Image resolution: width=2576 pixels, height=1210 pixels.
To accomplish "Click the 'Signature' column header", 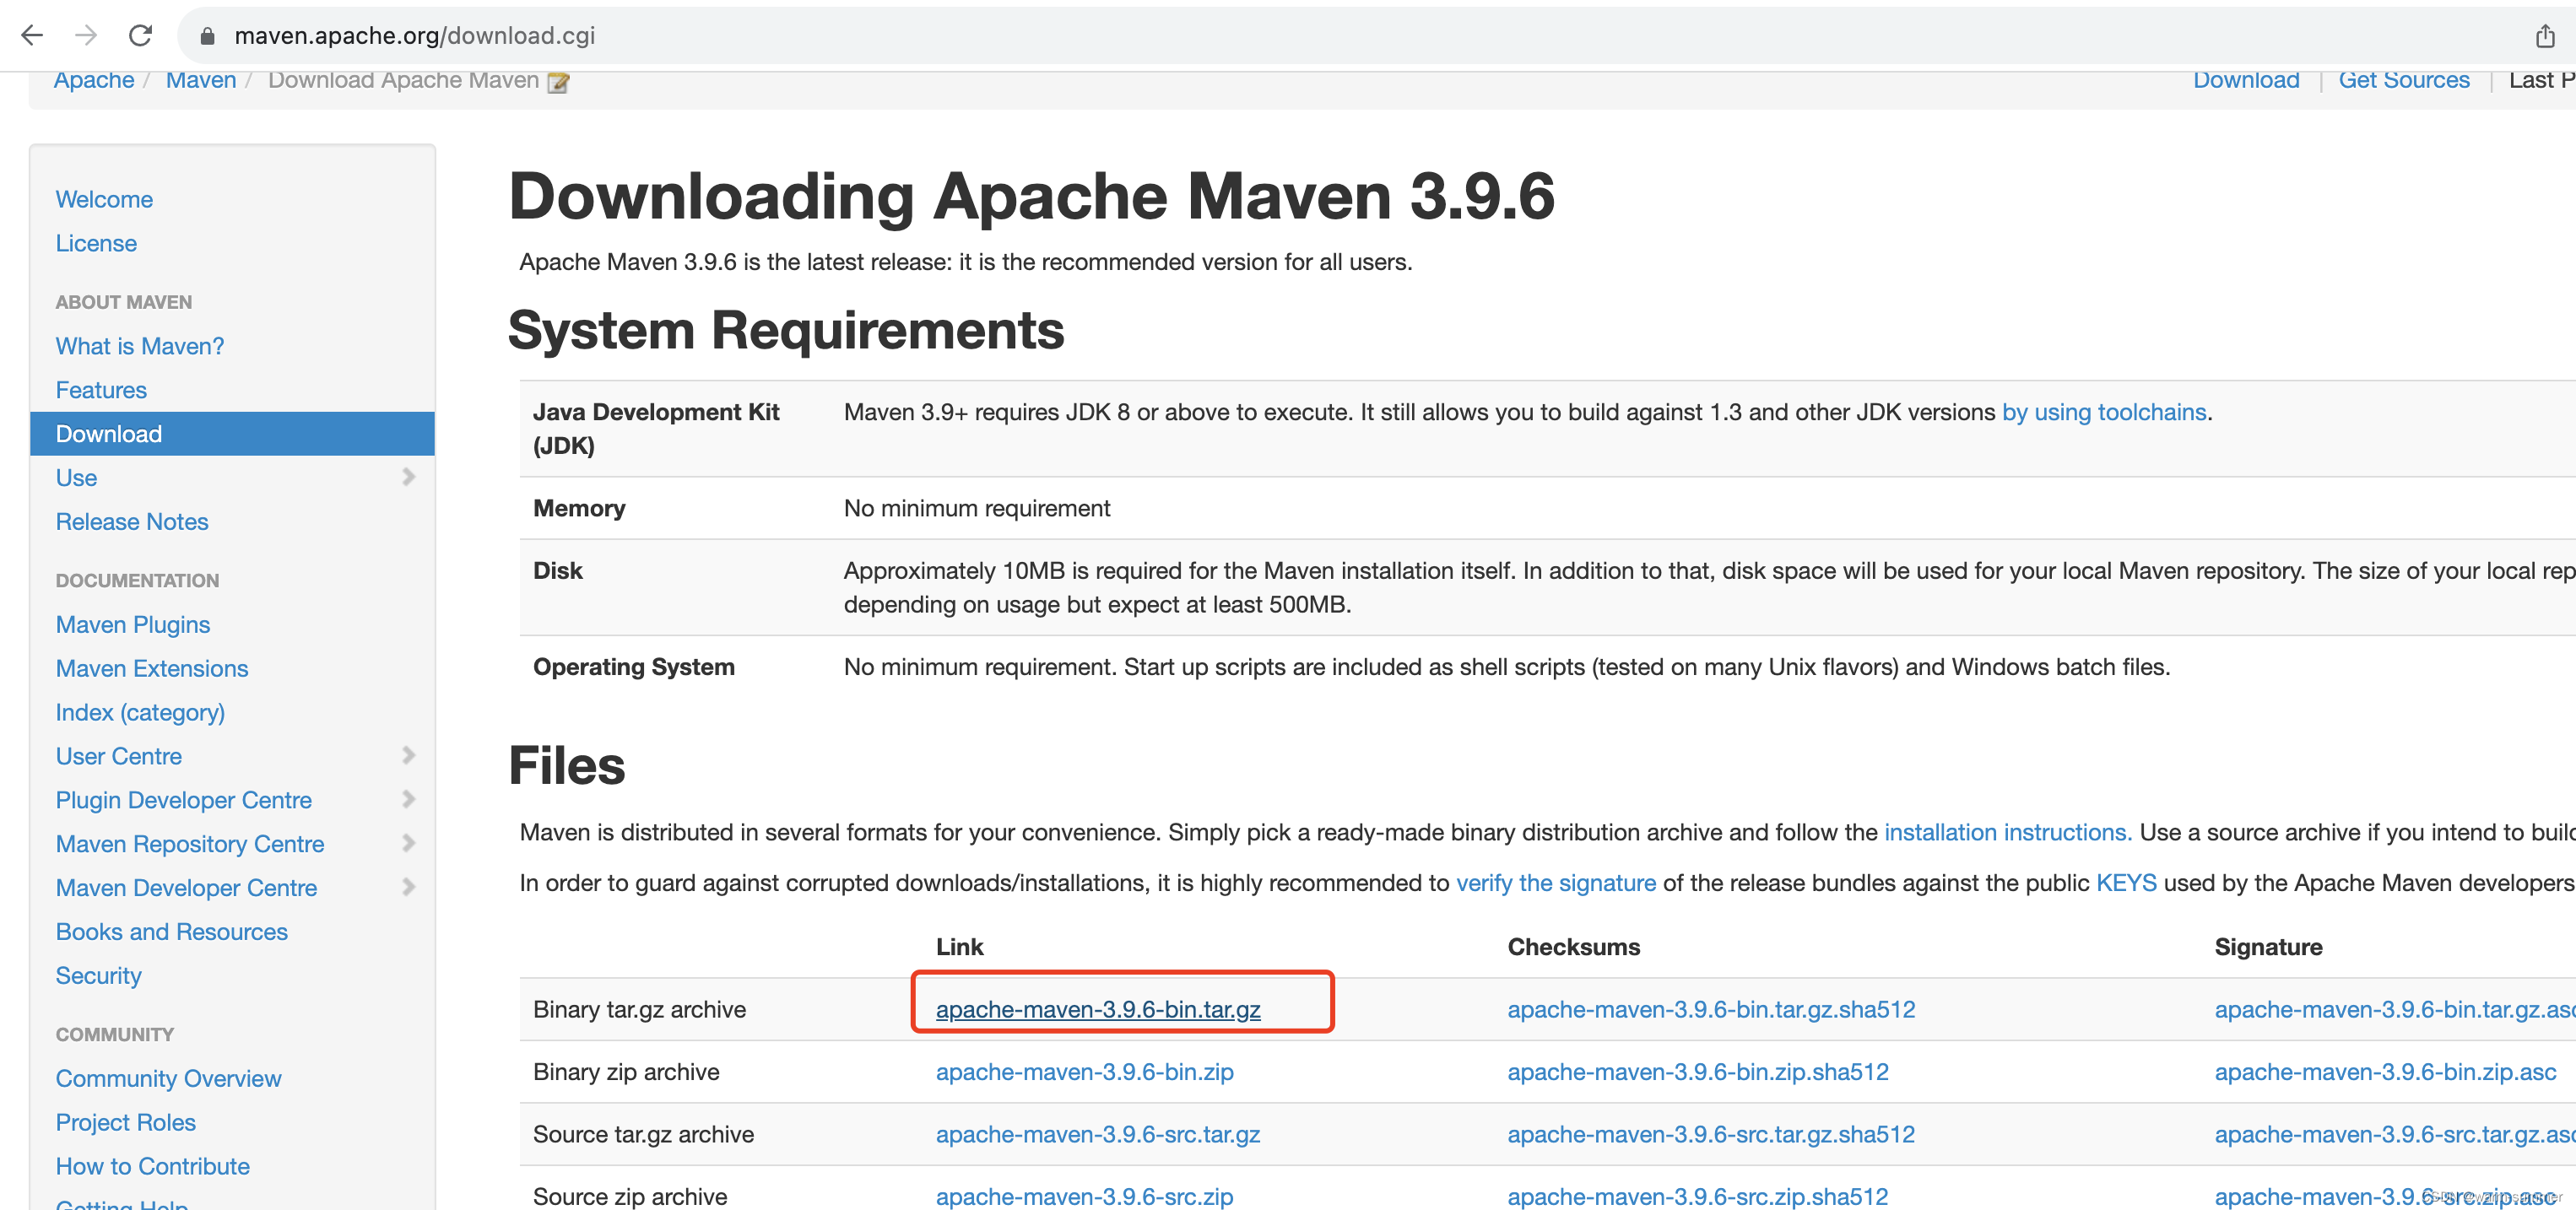I will [2268, 947].
